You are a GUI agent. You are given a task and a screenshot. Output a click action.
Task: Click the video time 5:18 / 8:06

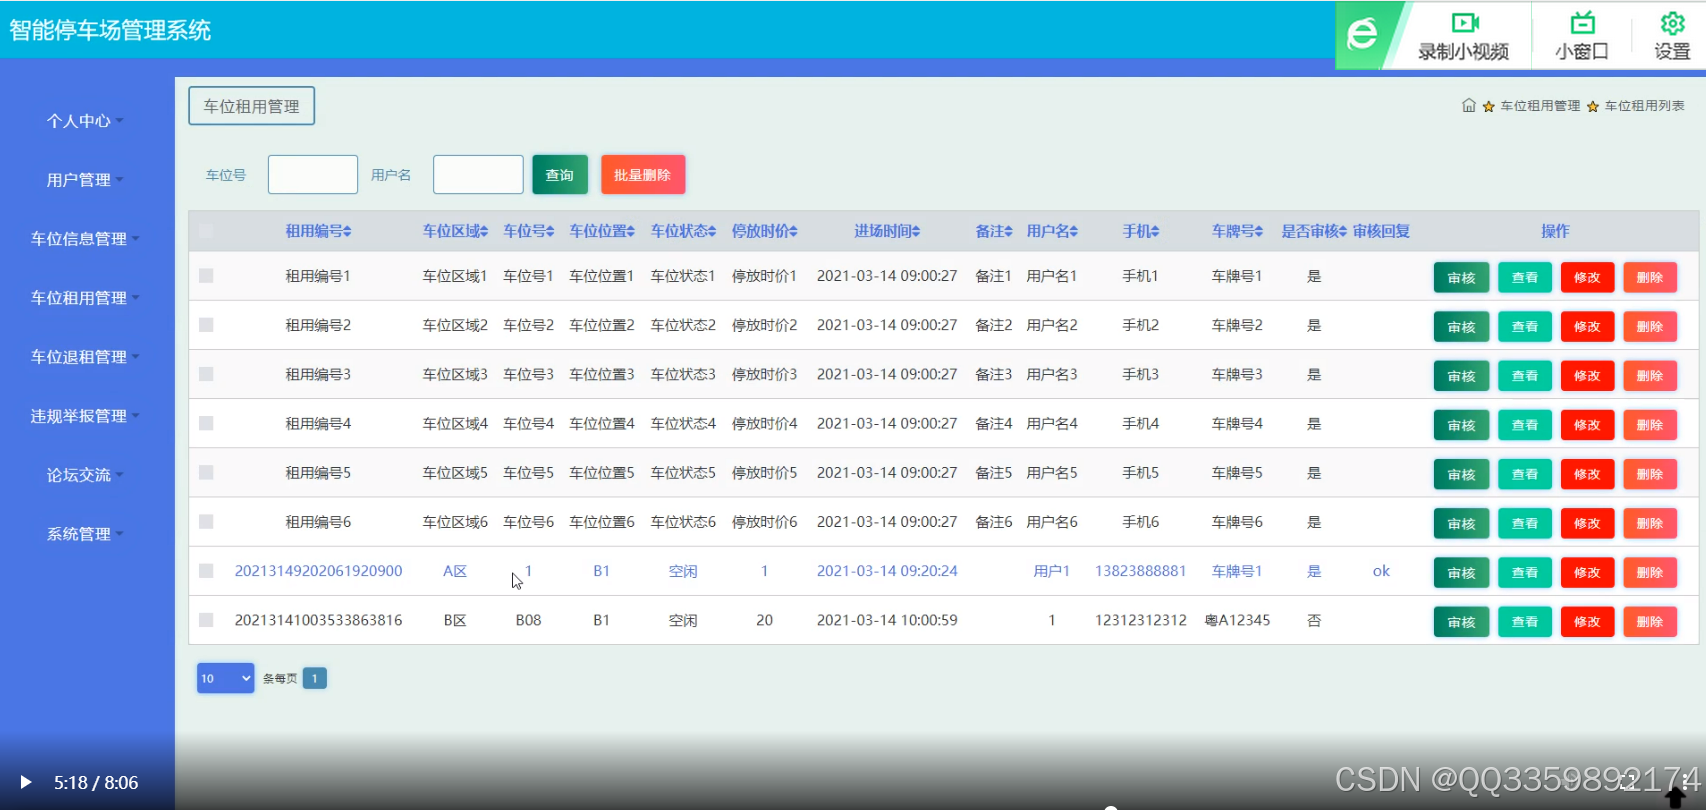(x=96, y=783)
